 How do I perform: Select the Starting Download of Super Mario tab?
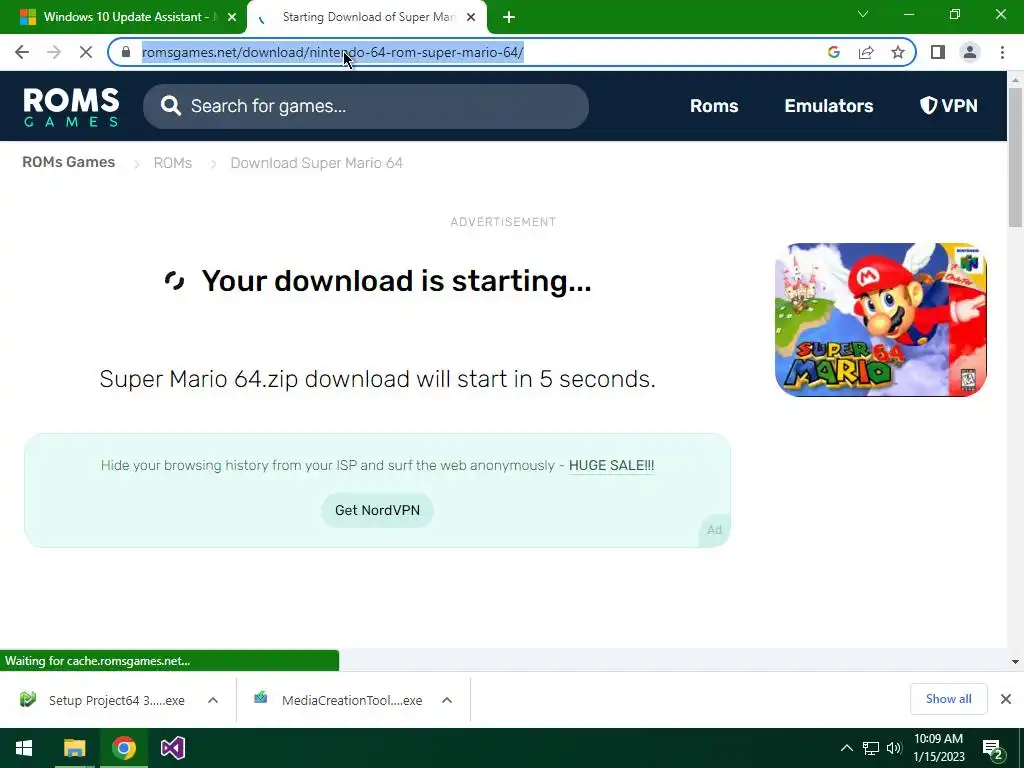tap(369, 17)
